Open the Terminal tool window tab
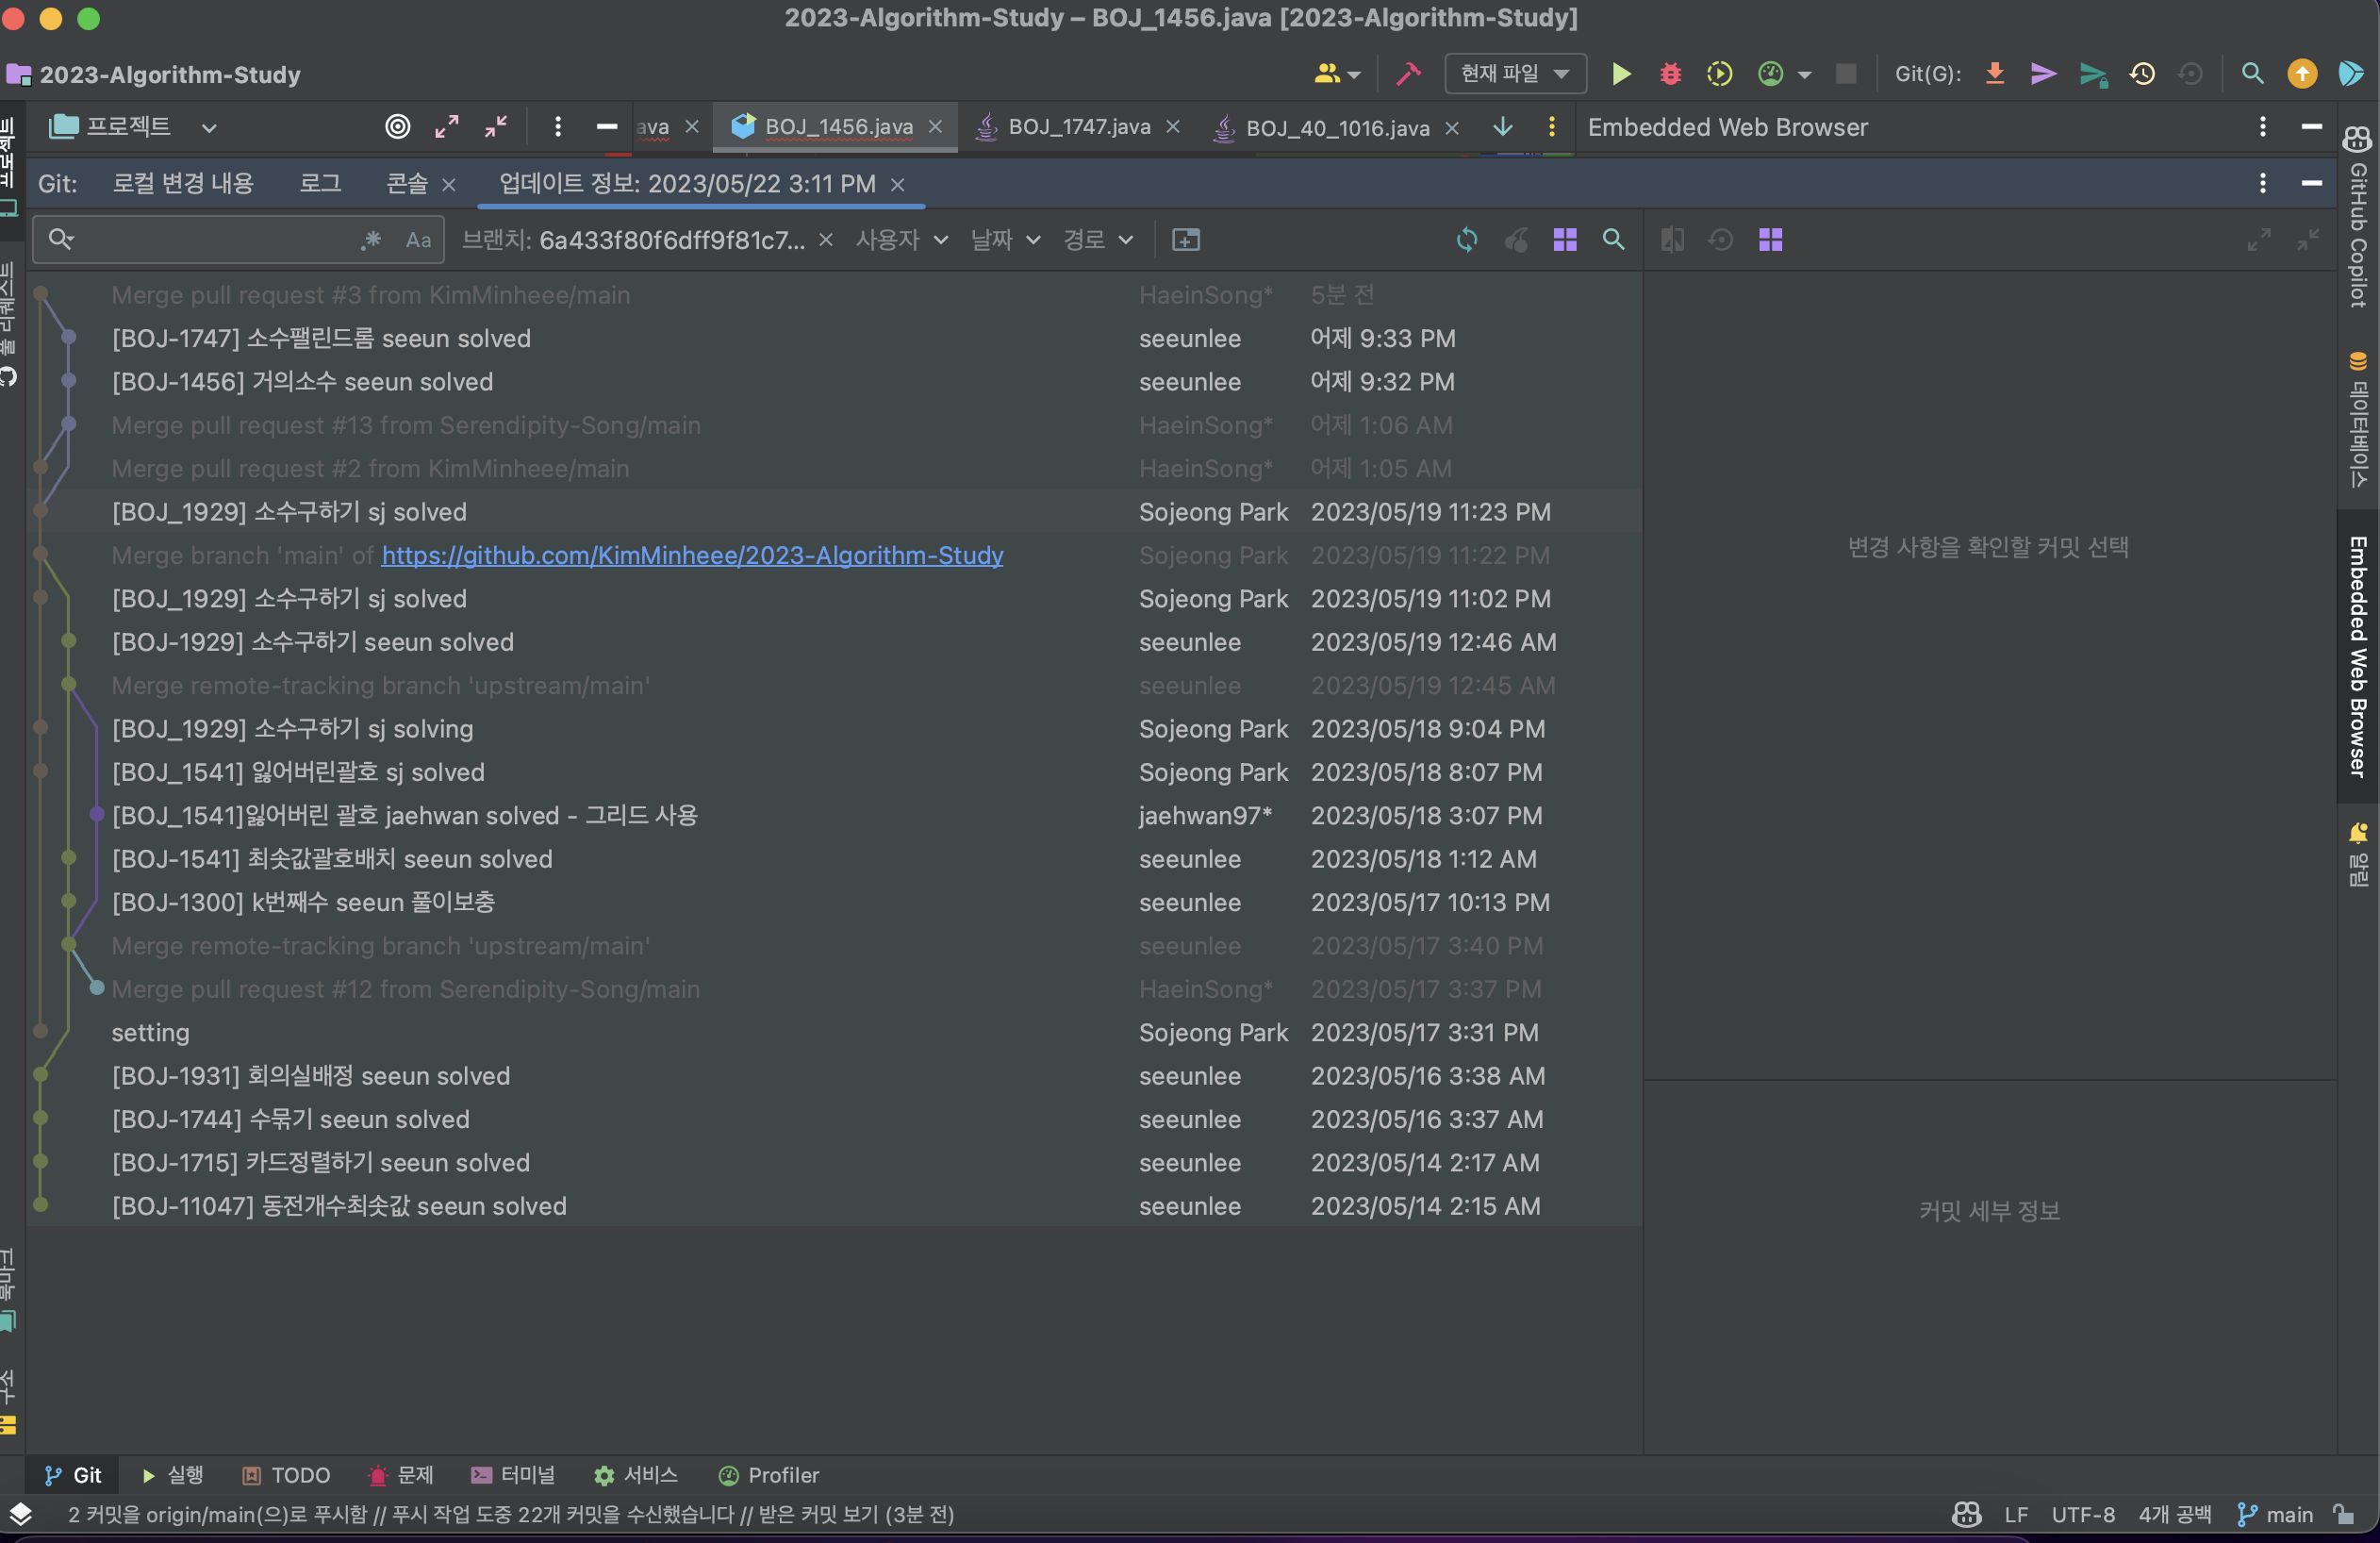This screenshot has width=2380, height=1543. pos(513,1475)
